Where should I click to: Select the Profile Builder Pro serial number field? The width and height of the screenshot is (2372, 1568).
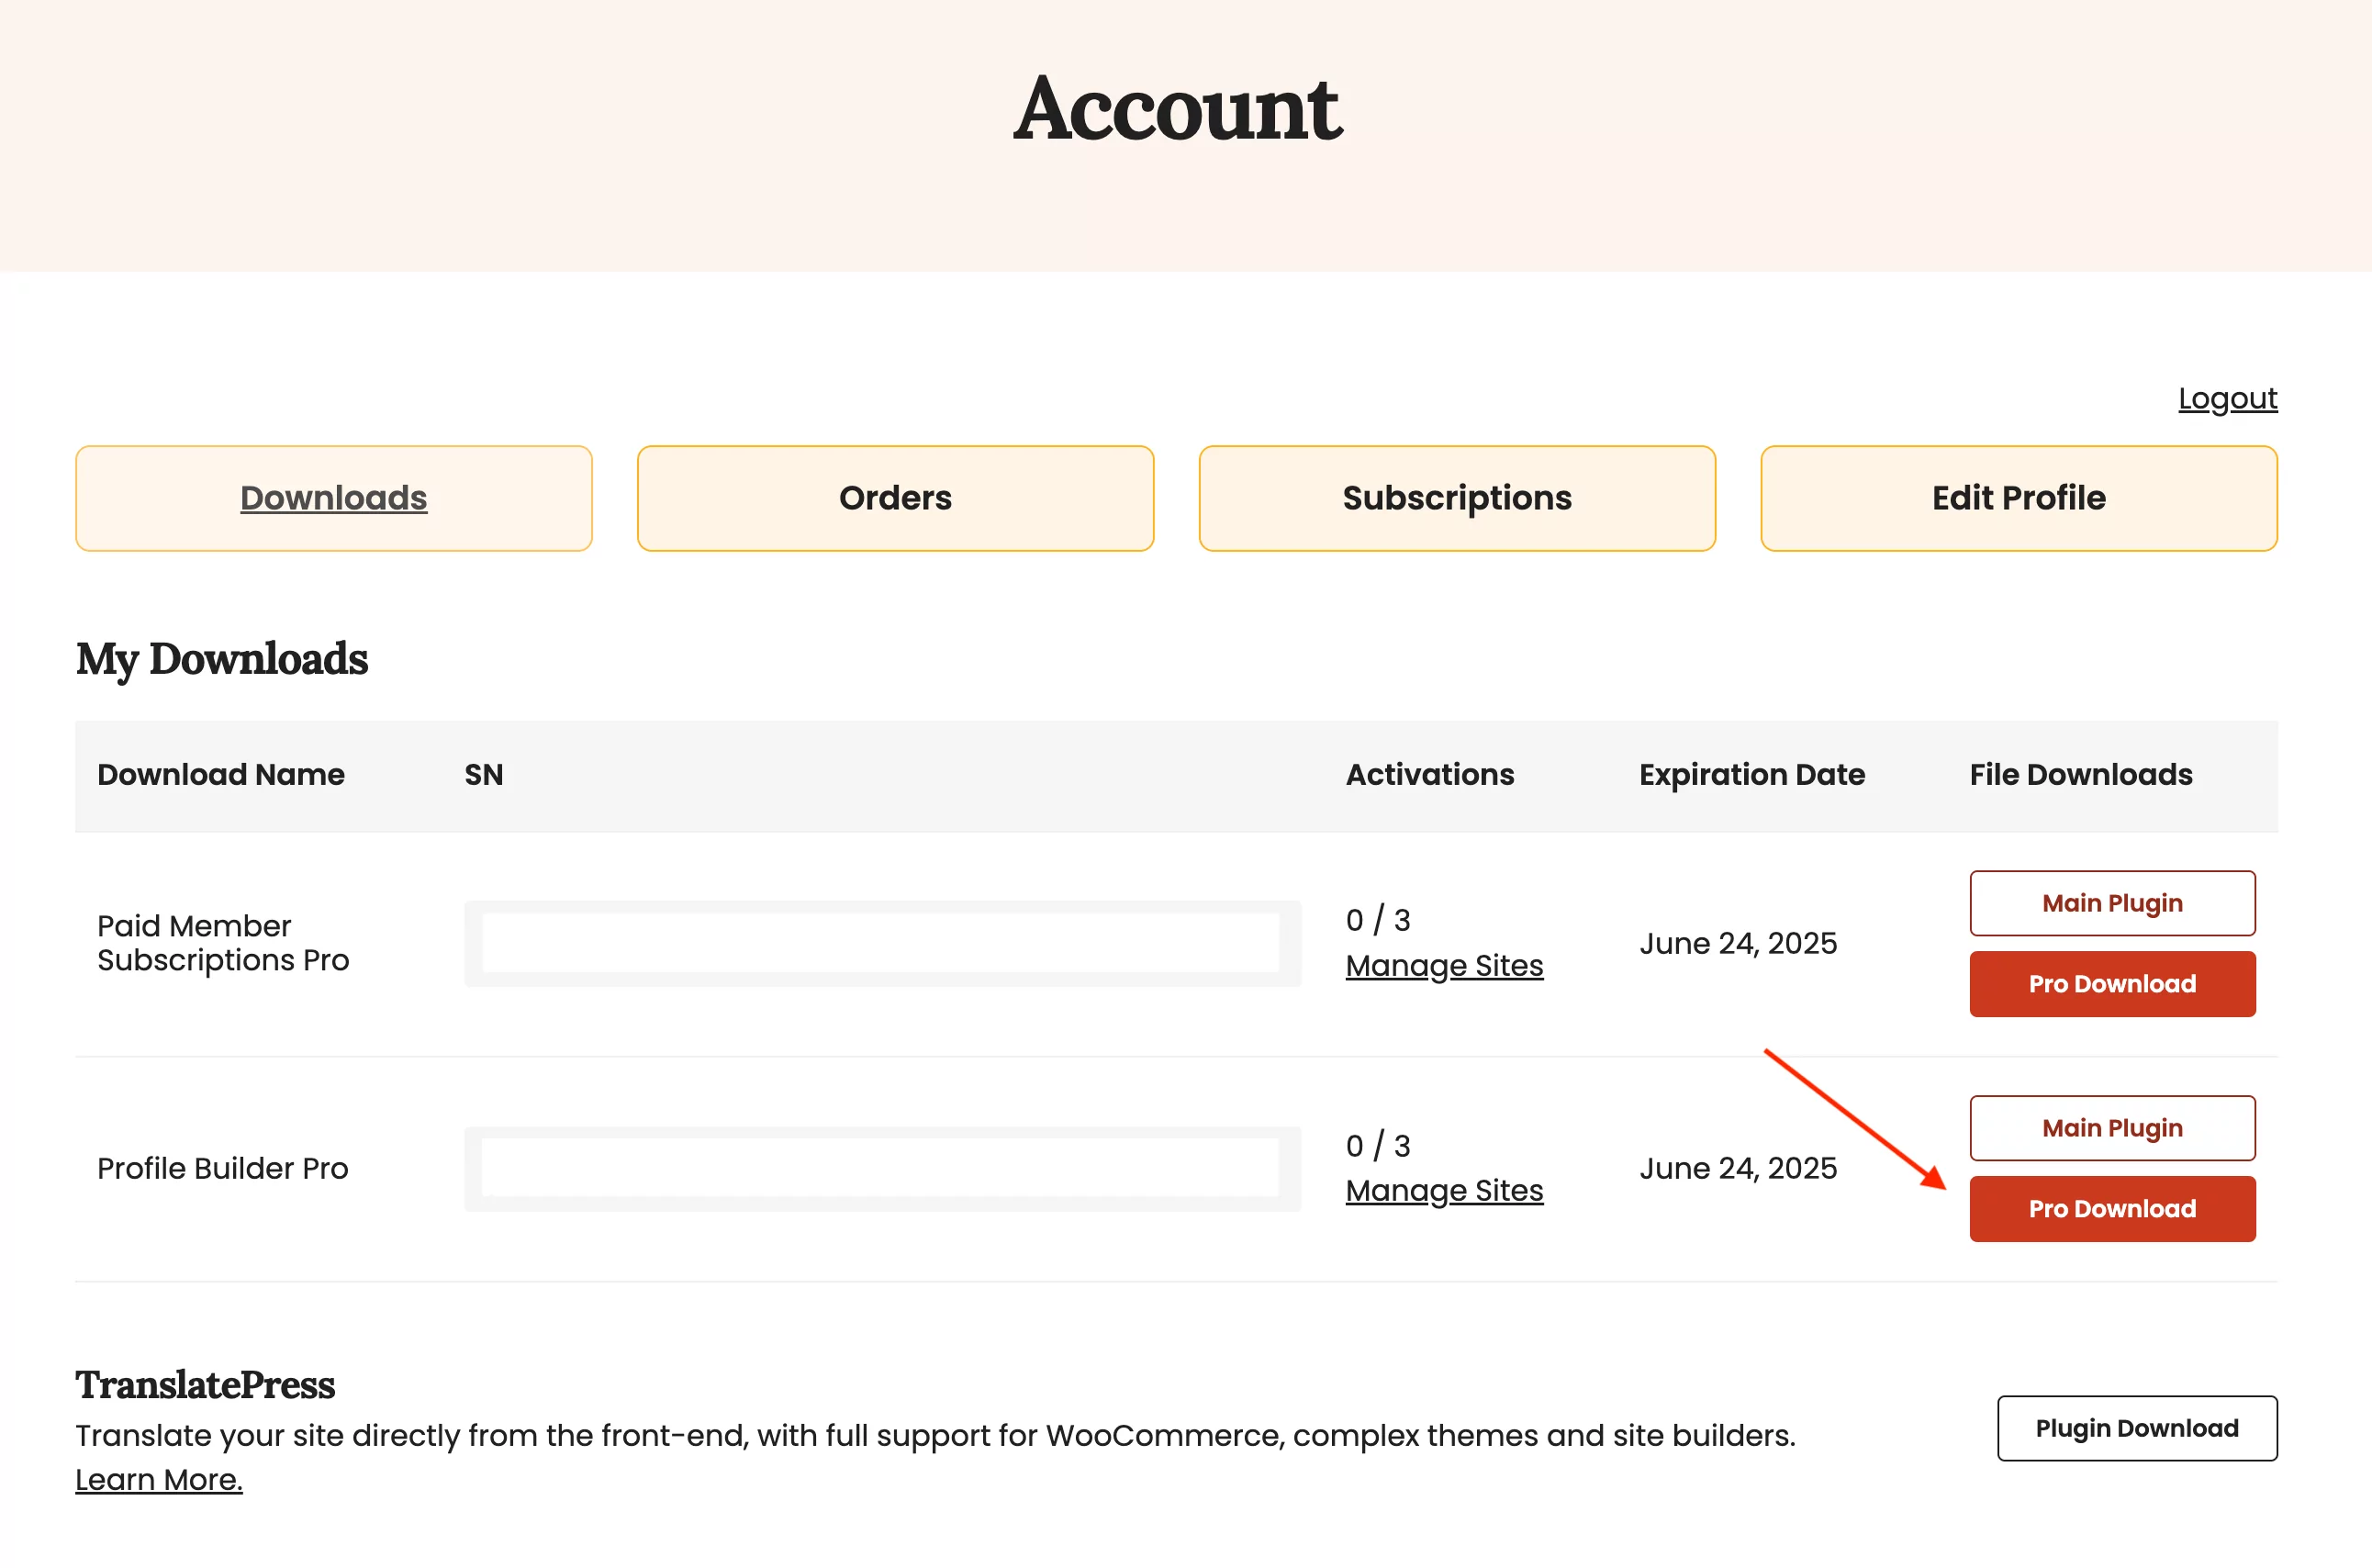[x=882, y=1168]
